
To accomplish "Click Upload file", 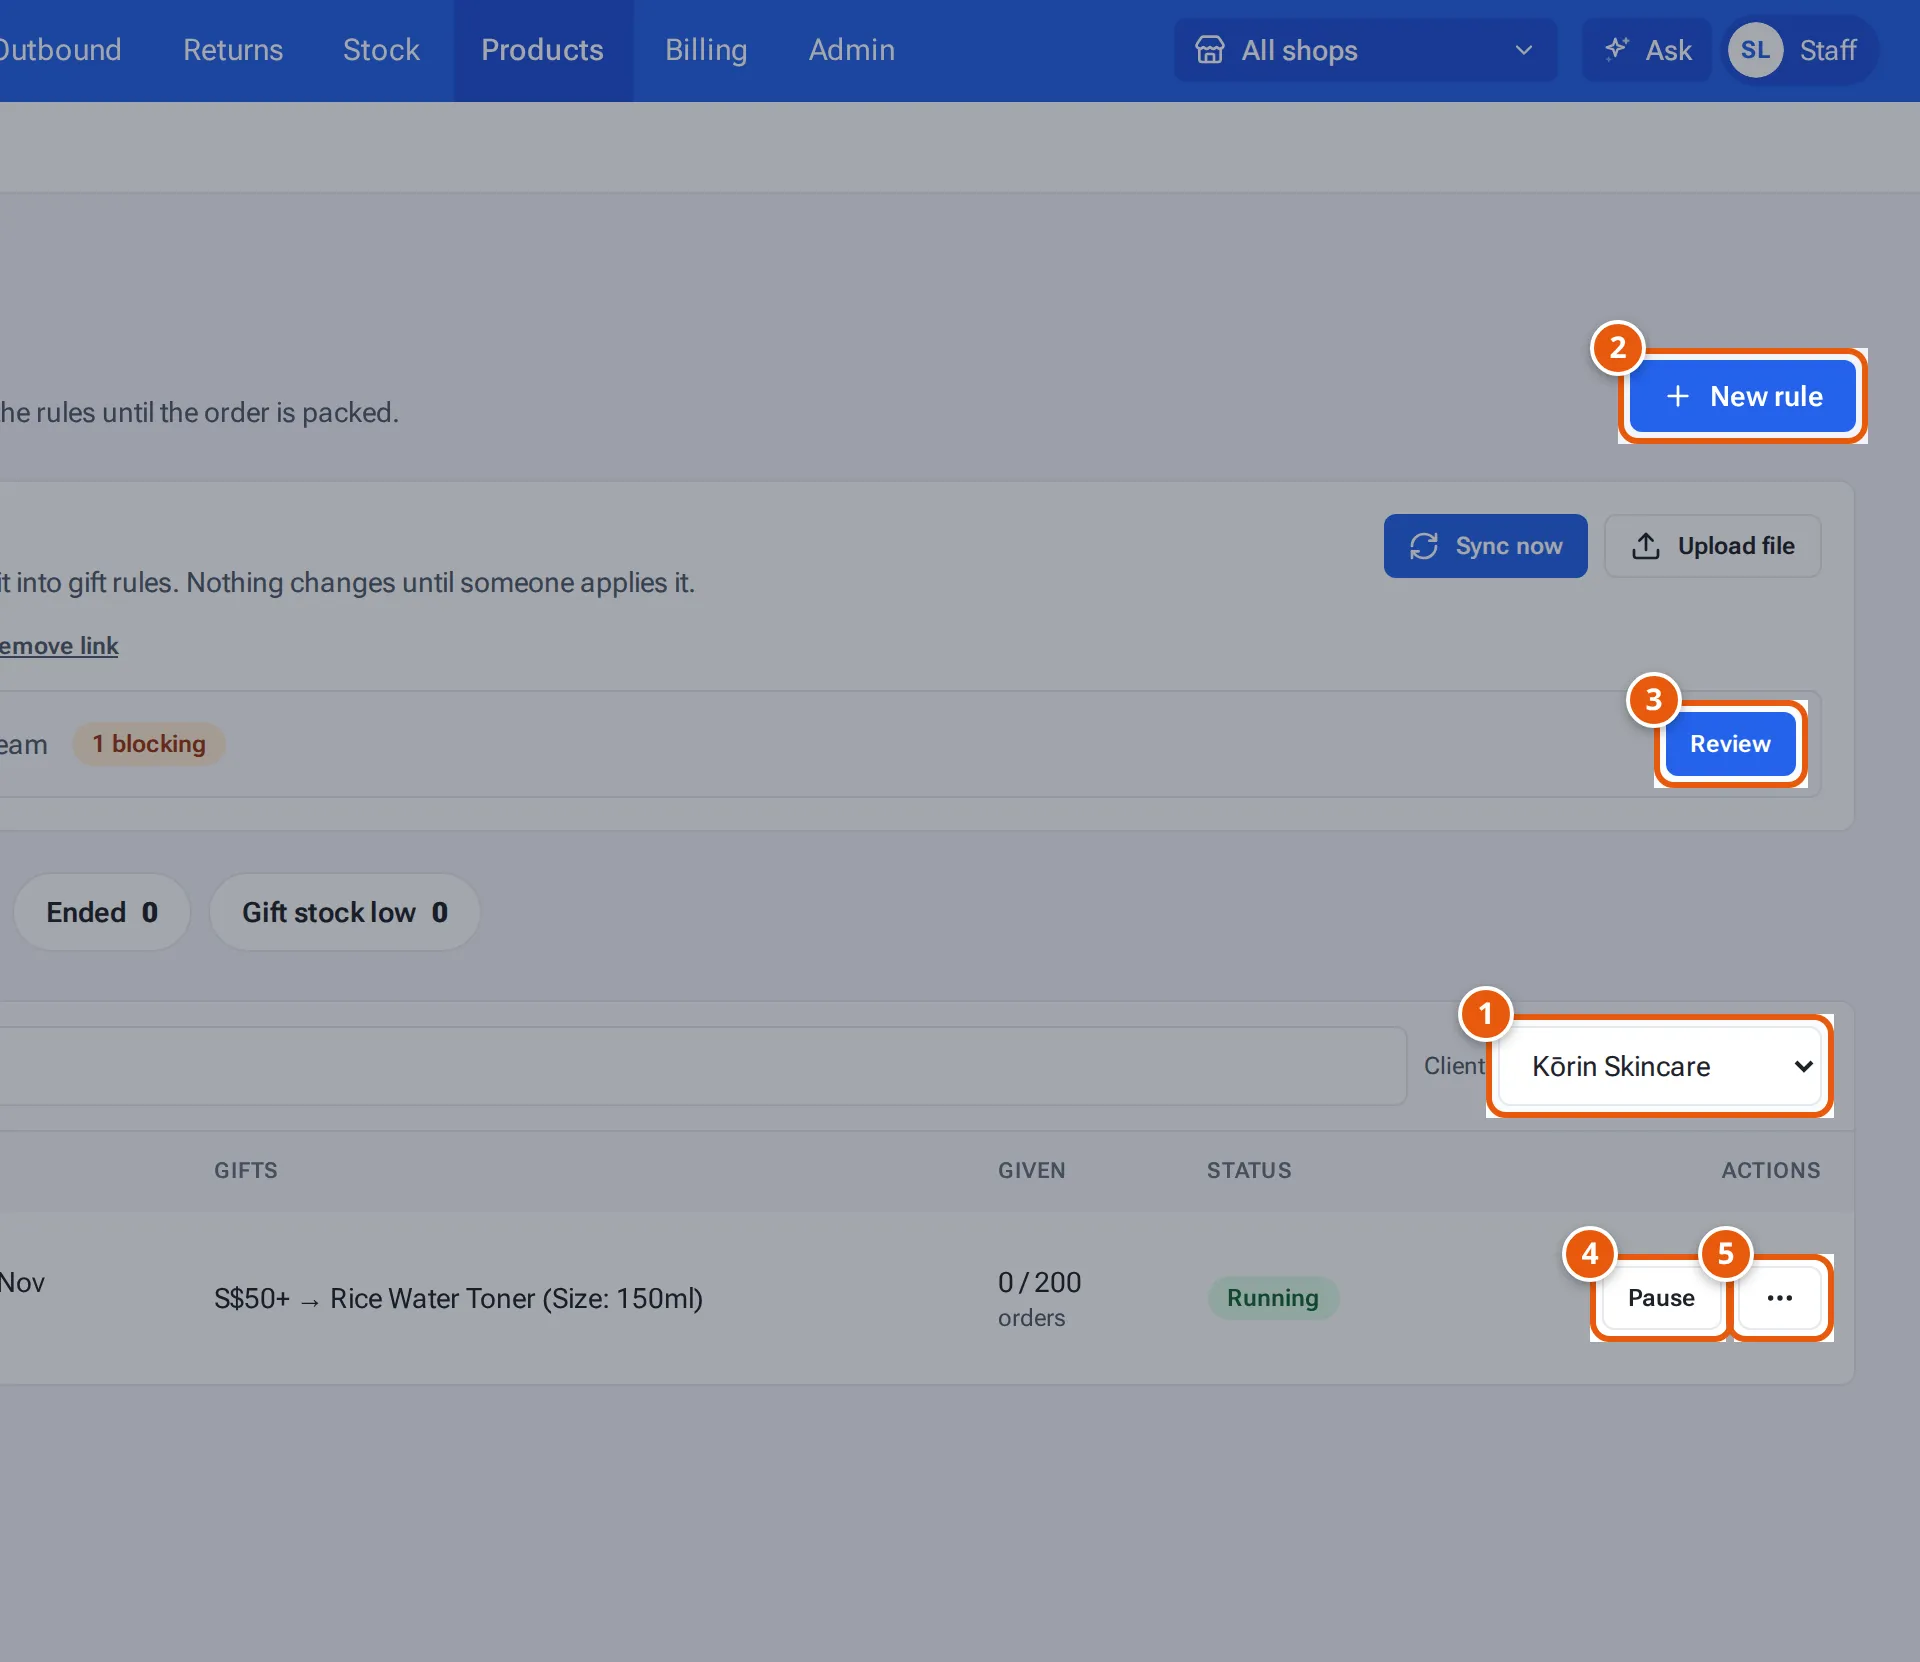I will tap(1713, 546).
